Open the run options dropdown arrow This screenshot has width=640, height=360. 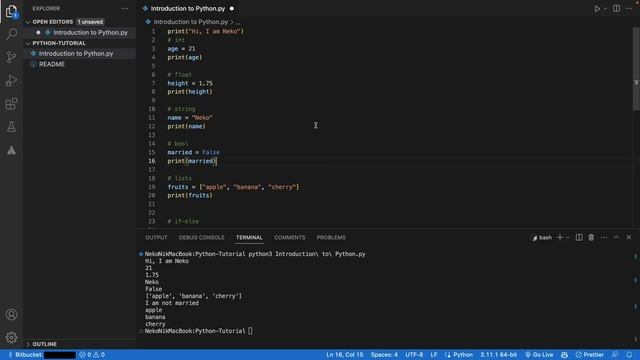tap(605, 9)
